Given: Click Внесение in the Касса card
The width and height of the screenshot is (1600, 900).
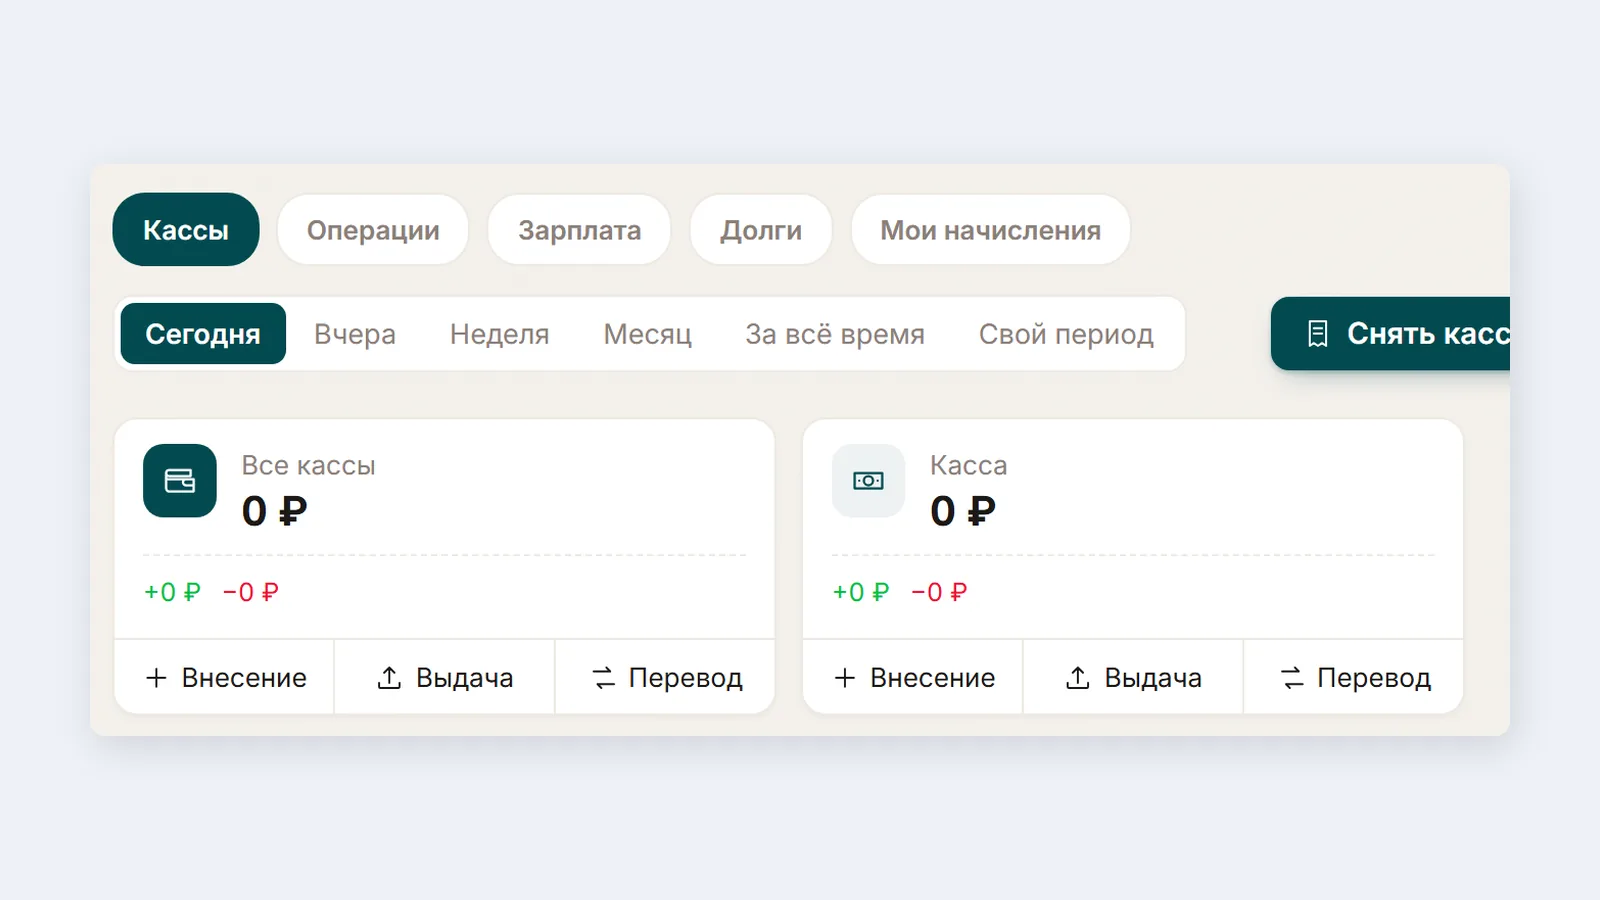Looking at the screenshot, I should [x=913, y=678].
